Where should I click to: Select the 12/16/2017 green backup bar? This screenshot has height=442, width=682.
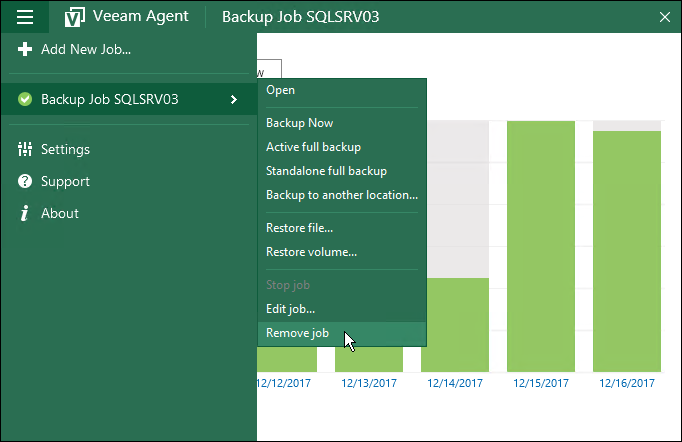(x=627, y=251)
